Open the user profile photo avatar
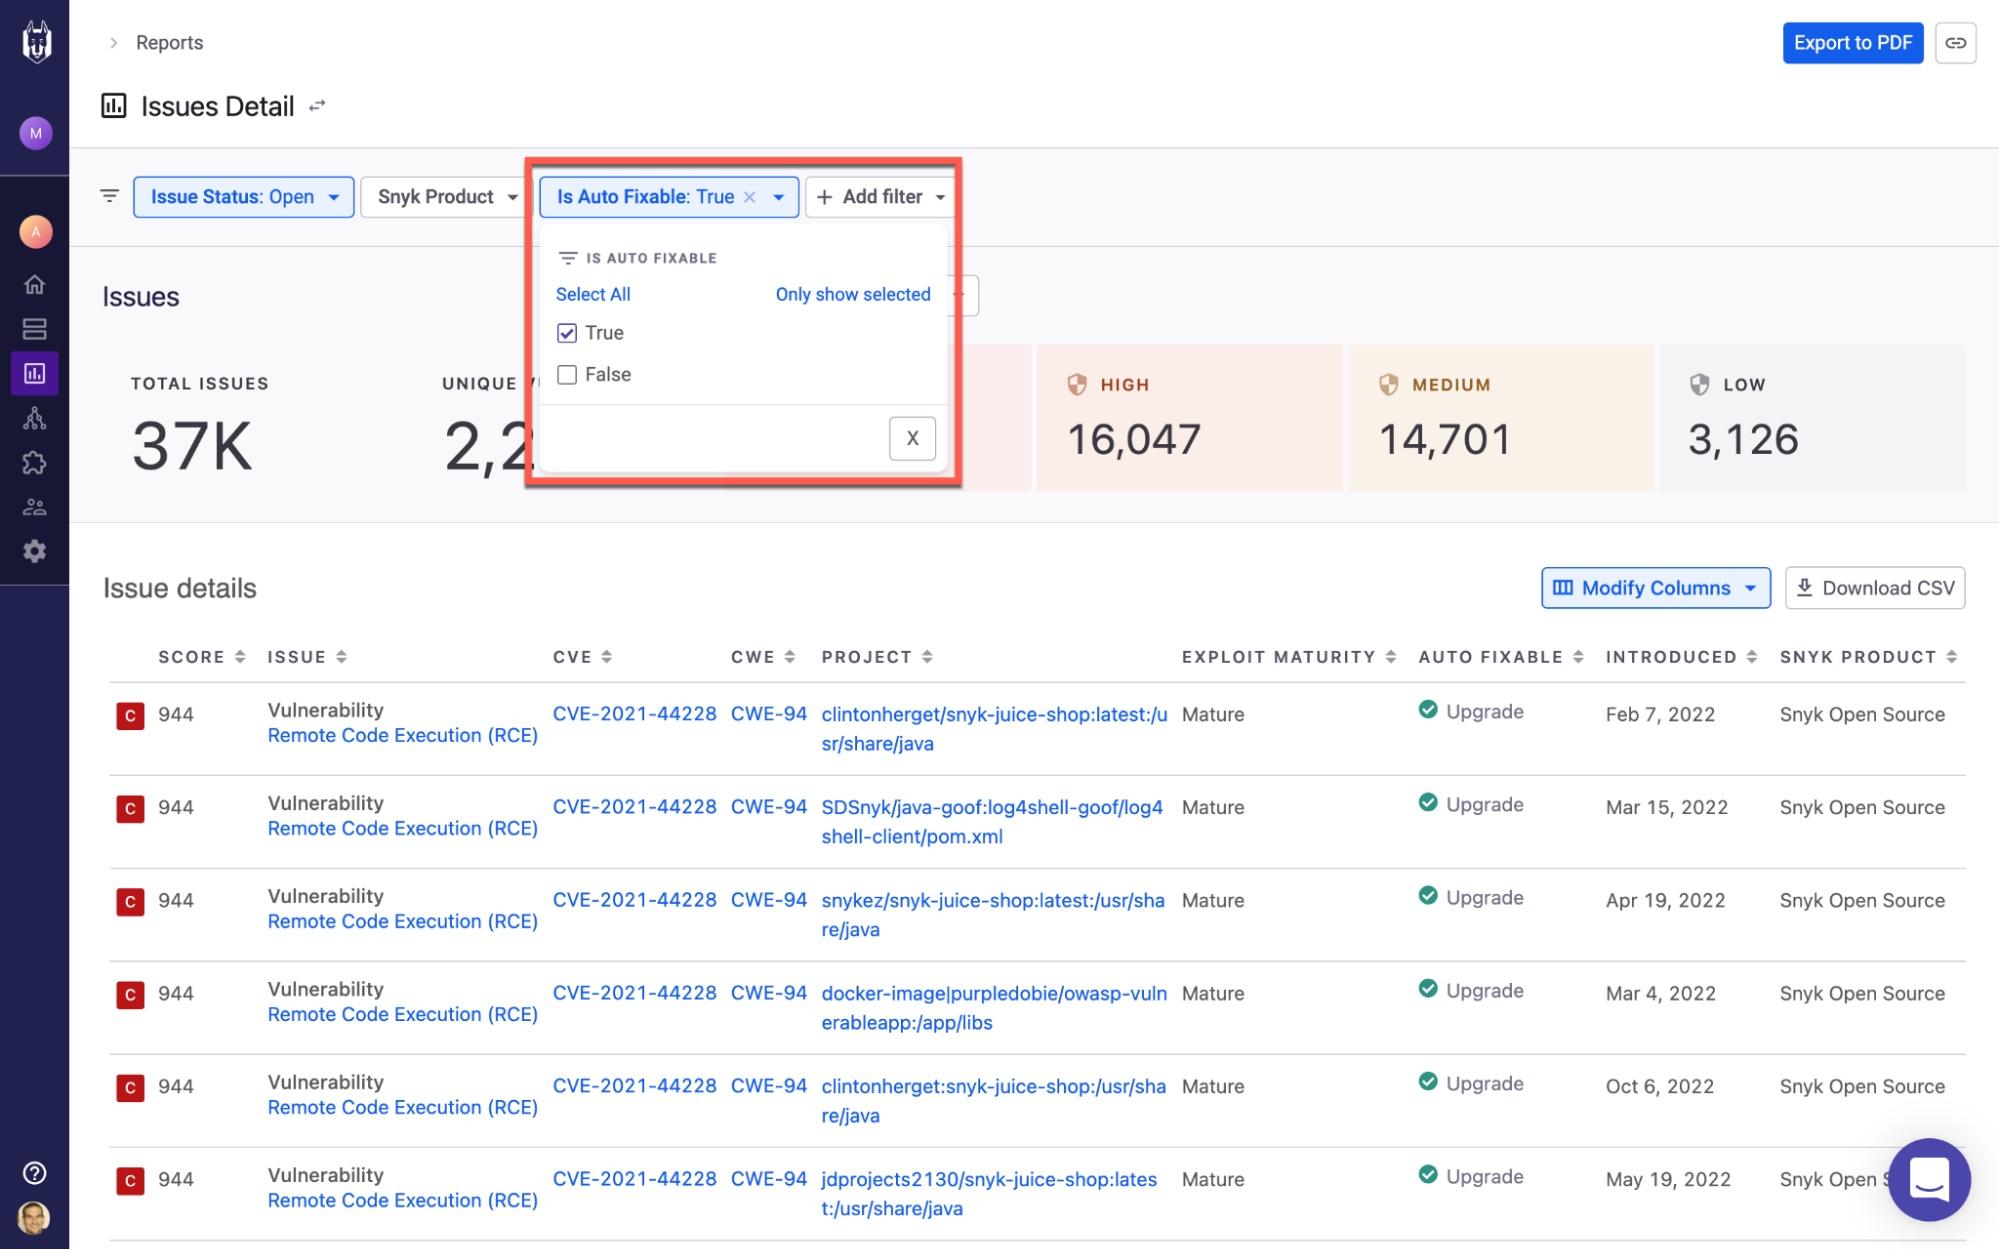 35,1217
